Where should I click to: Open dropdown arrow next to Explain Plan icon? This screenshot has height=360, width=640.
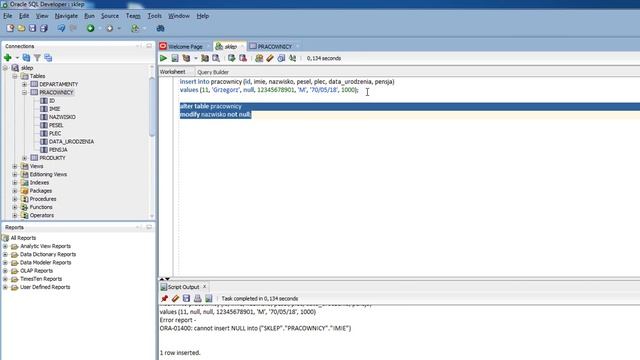click(196, 58)
